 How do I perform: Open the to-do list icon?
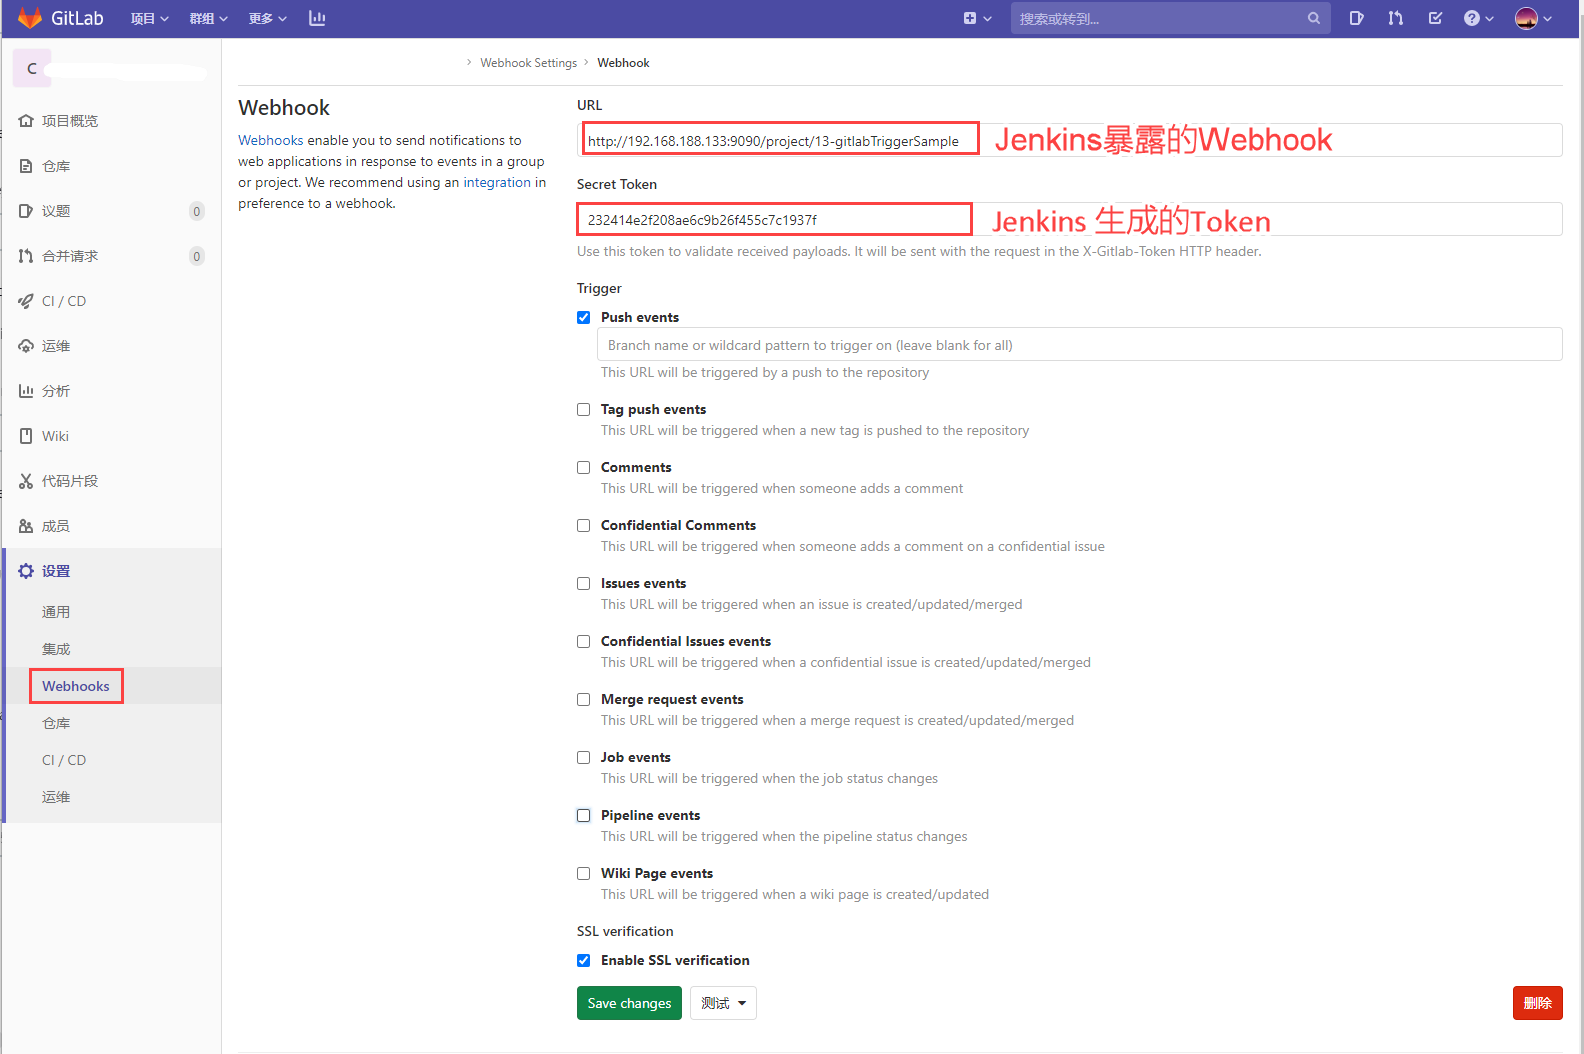pyautogui.click(x=1435, y=18)
